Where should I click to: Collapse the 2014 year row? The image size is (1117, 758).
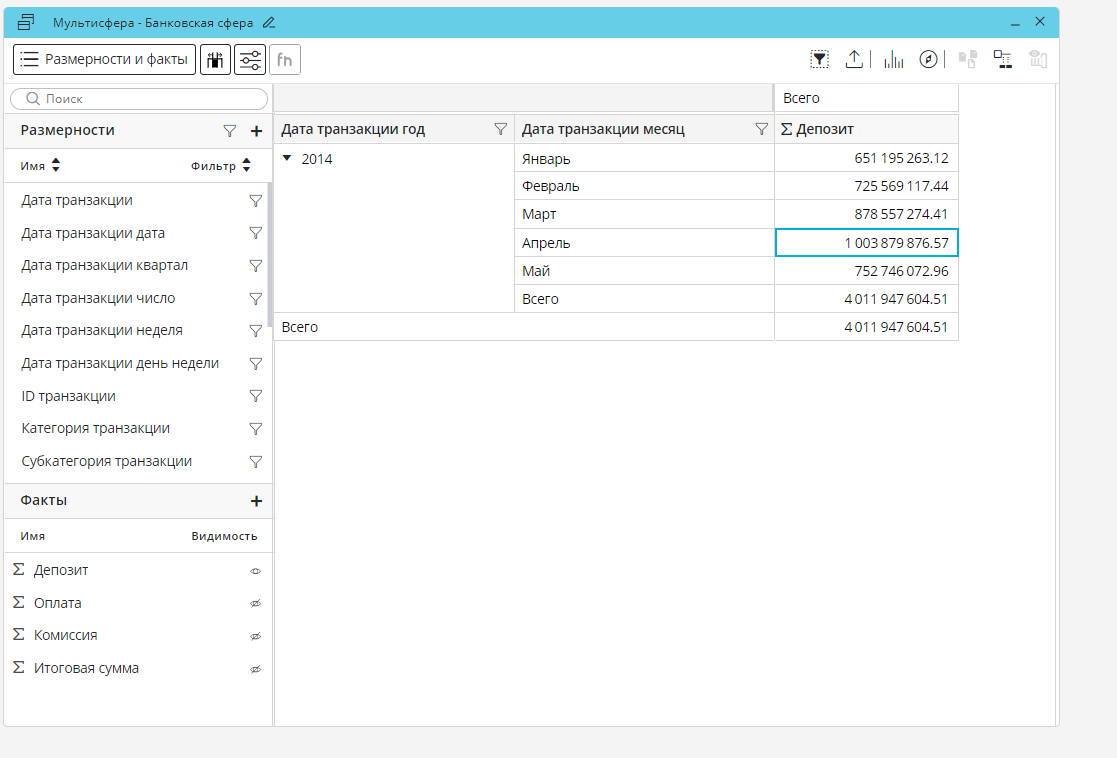[288, 158]
